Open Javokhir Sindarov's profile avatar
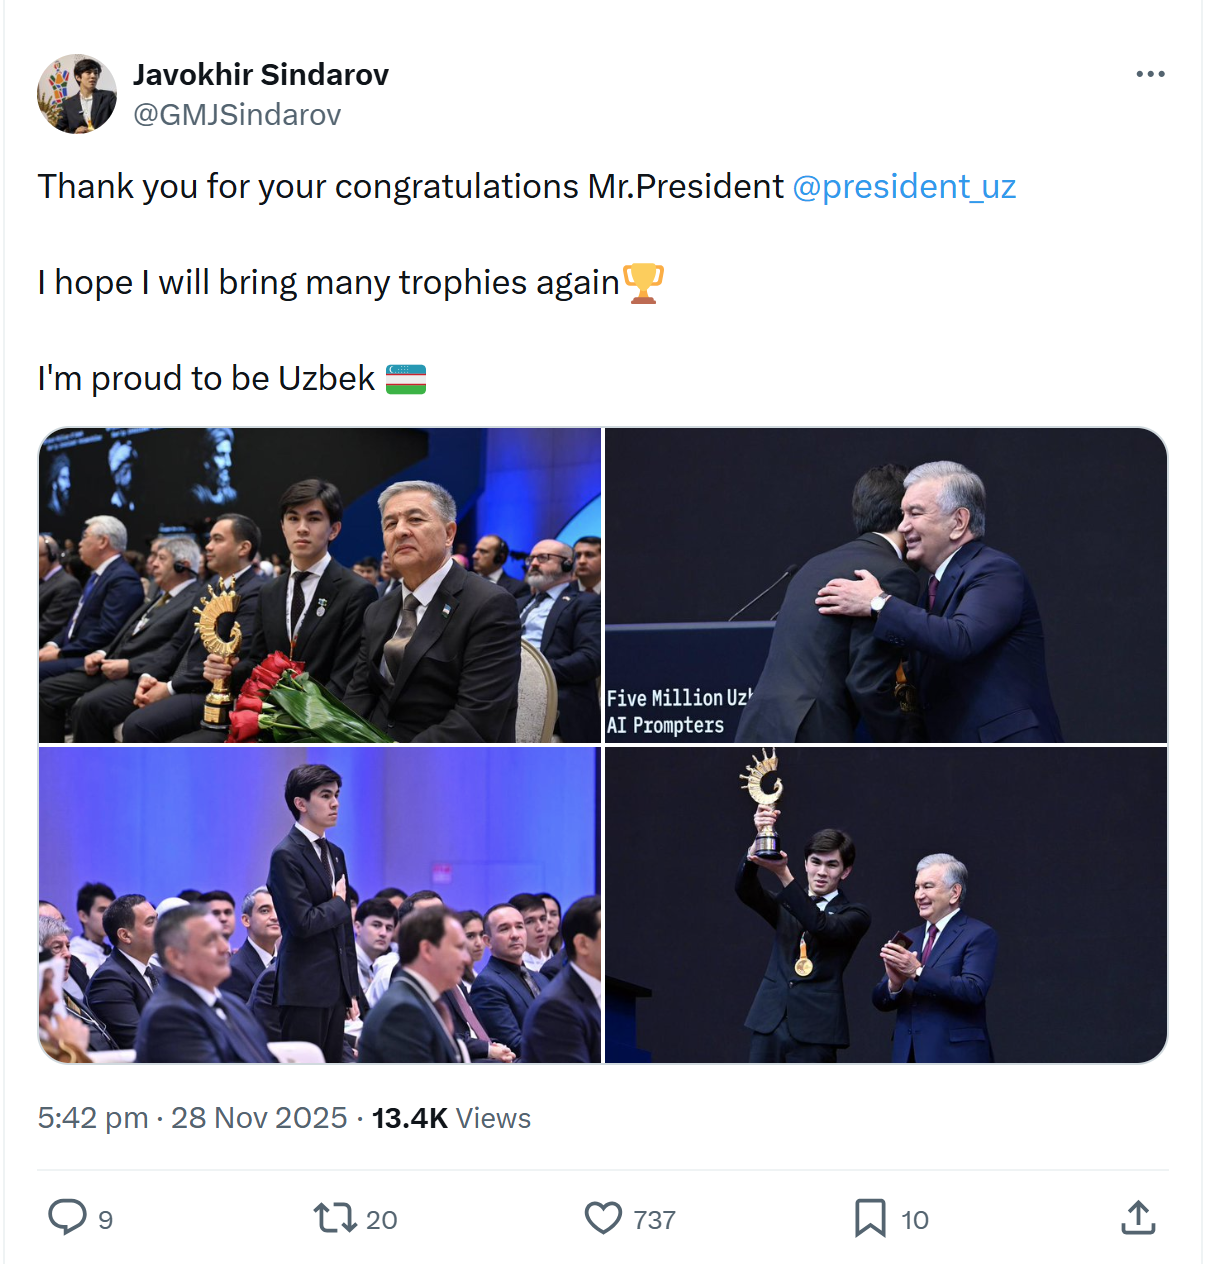The image size is (1205, 1264). (x=77, y=94)
